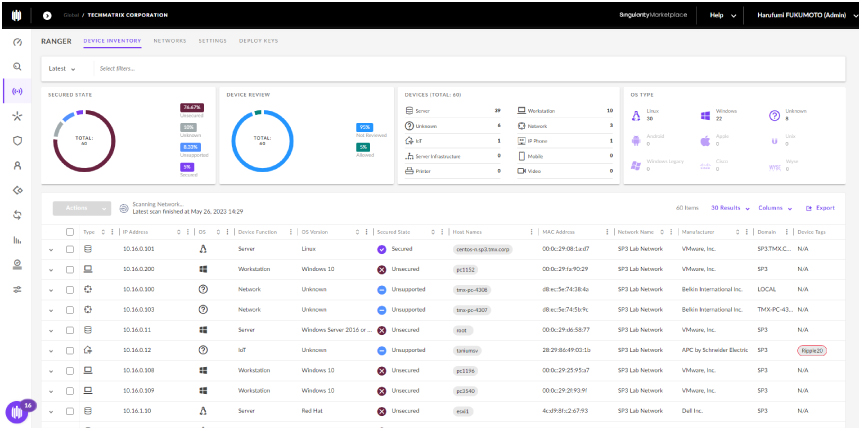Click the IoT device type icon for 10.16.0.12

tap(88, 350)
